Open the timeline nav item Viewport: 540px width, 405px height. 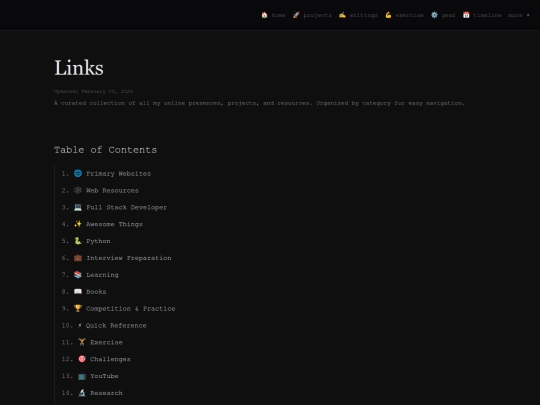[x=482, y=15]
